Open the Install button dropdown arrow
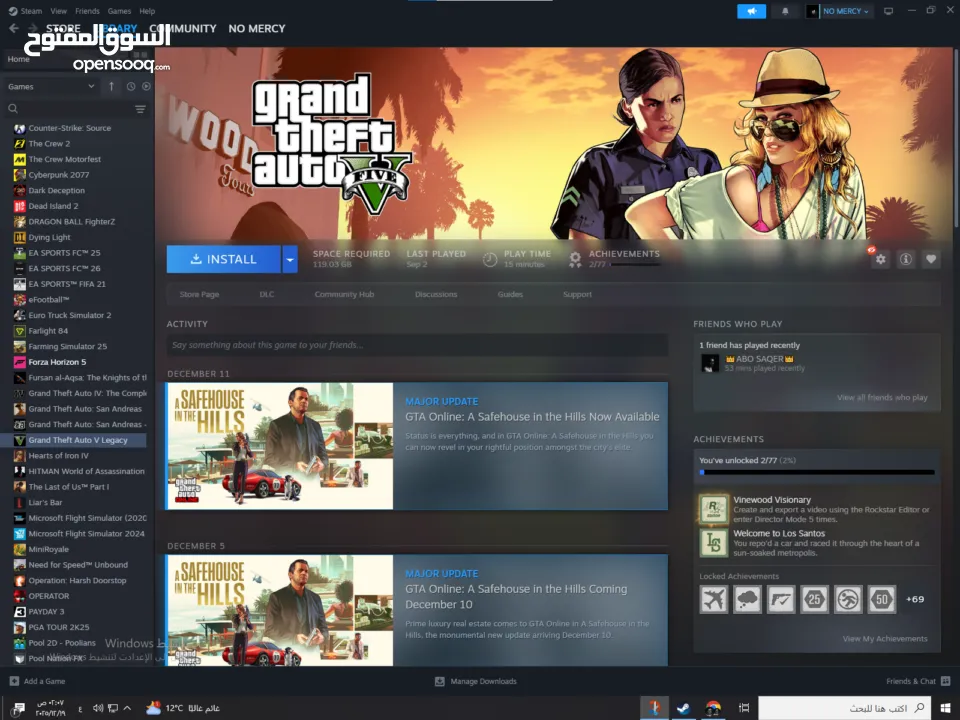Image resolution: width=960 pixels, height=720 pixels. [x=290, y=259]
